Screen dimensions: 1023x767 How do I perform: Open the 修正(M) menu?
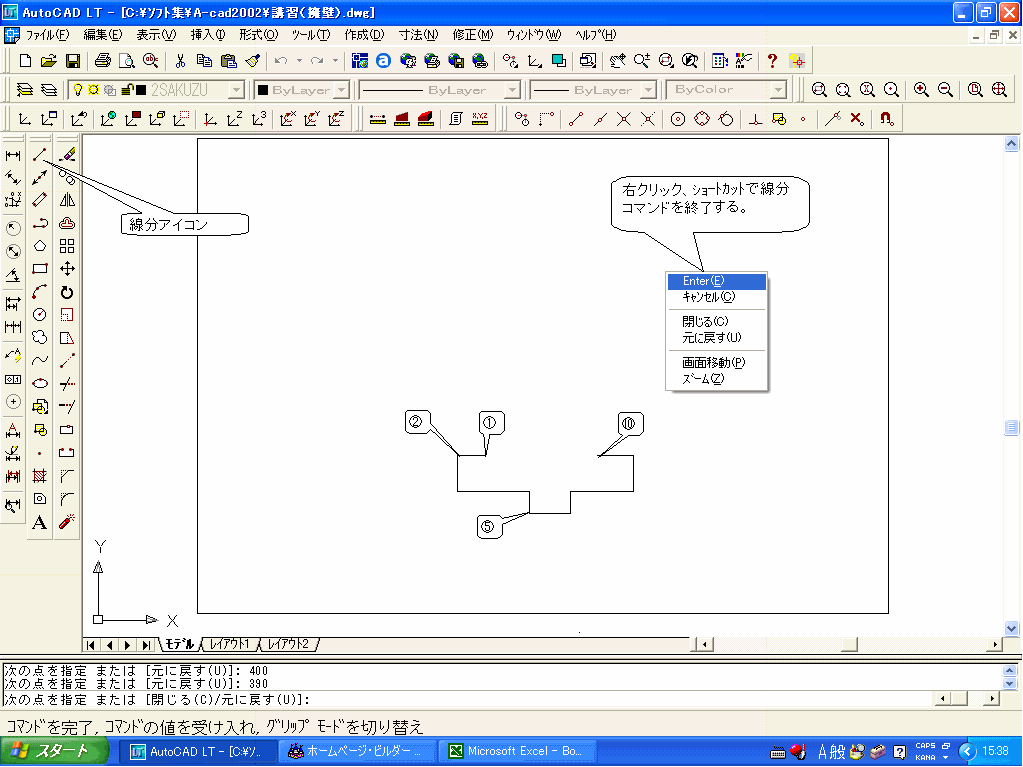click(473, 35)
